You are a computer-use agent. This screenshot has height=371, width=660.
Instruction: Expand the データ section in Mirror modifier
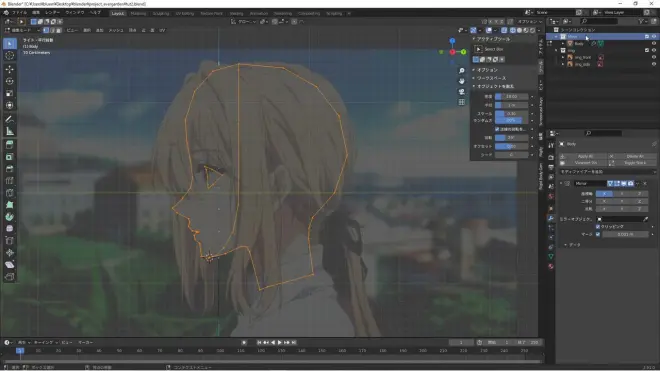(565, 245)
